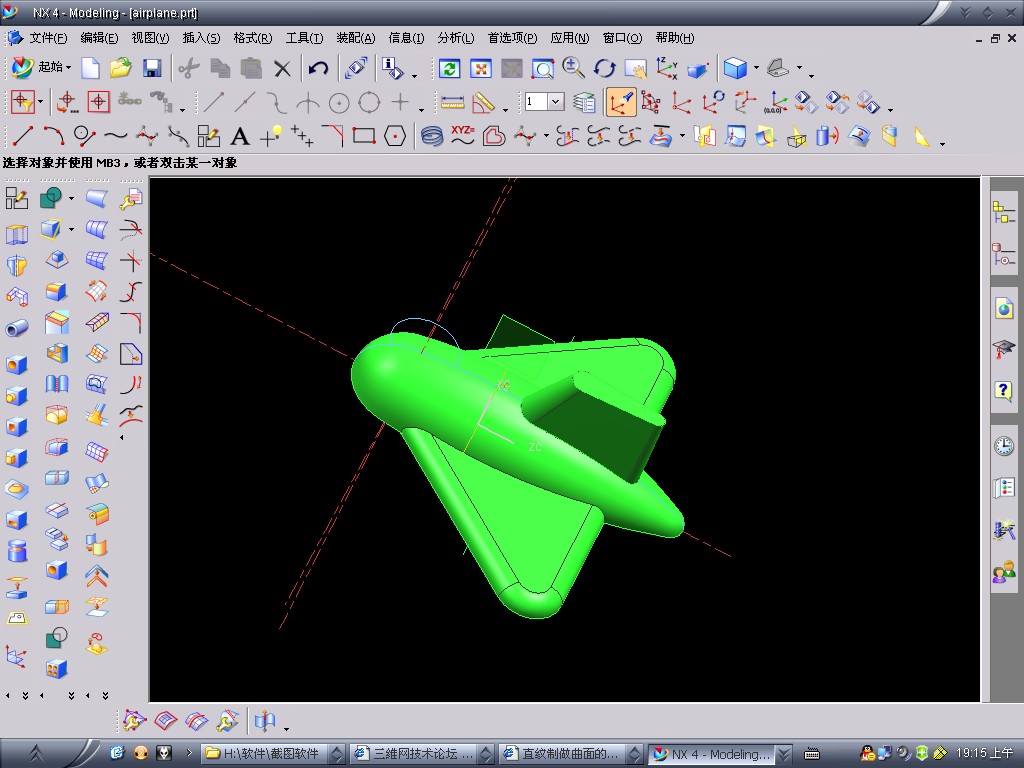
Task: Select the Rectangle curve tool
Action: (364, 136)
